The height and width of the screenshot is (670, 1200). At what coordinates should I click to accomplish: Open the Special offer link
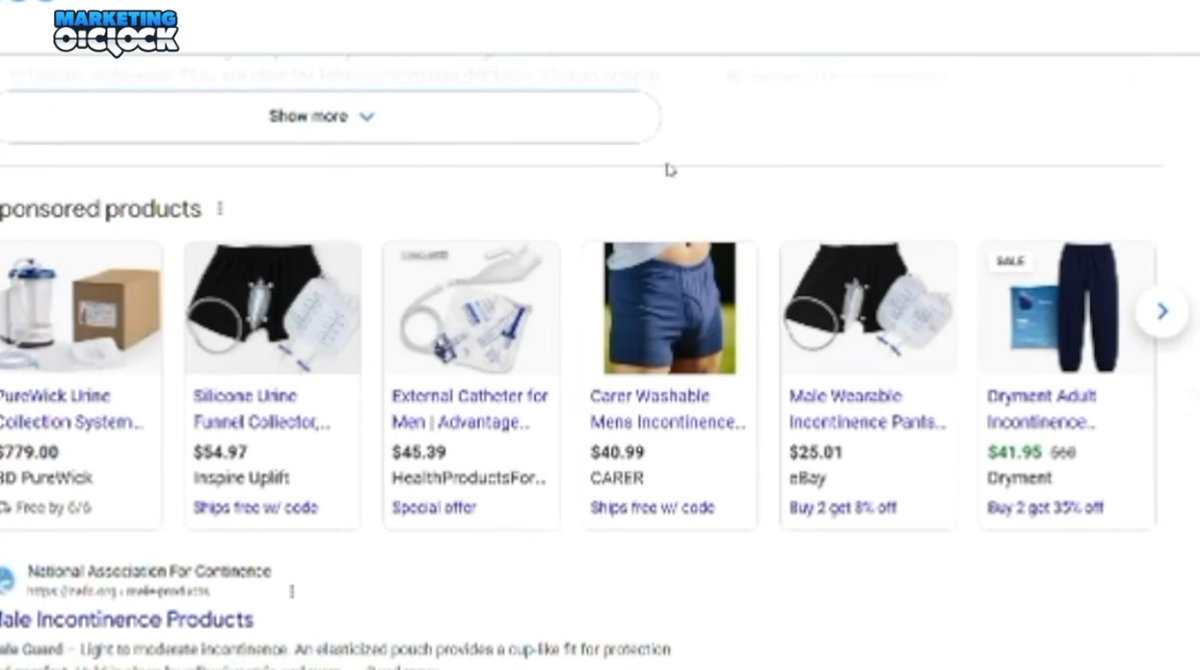434,507
